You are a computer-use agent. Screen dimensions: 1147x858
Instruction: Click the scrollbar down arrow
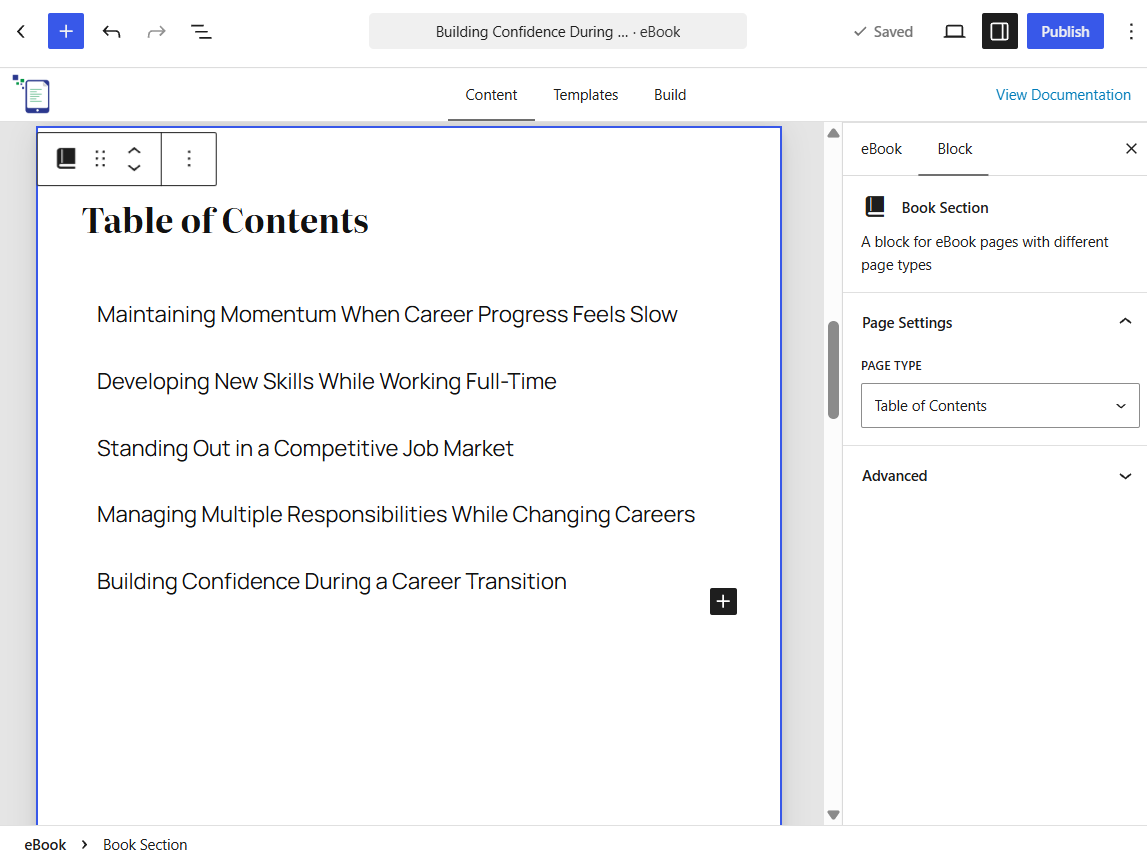(x=833, y=815)
